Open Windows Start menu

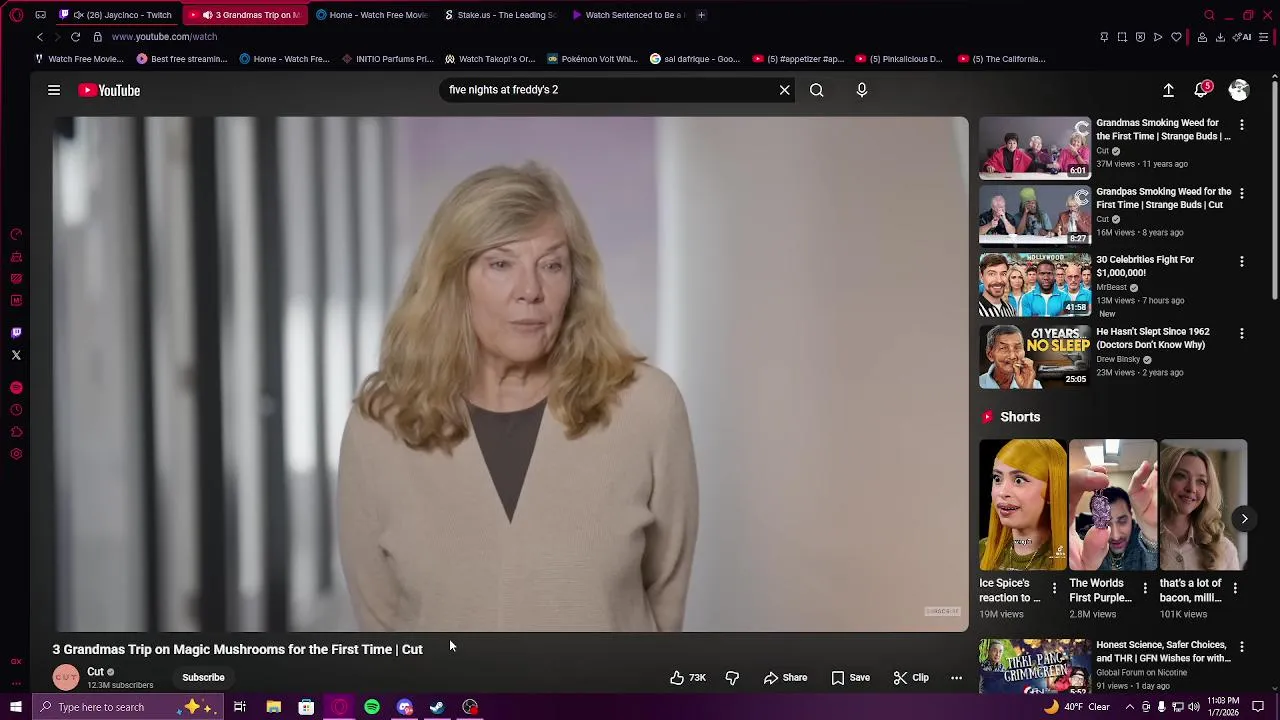(16, 707)
